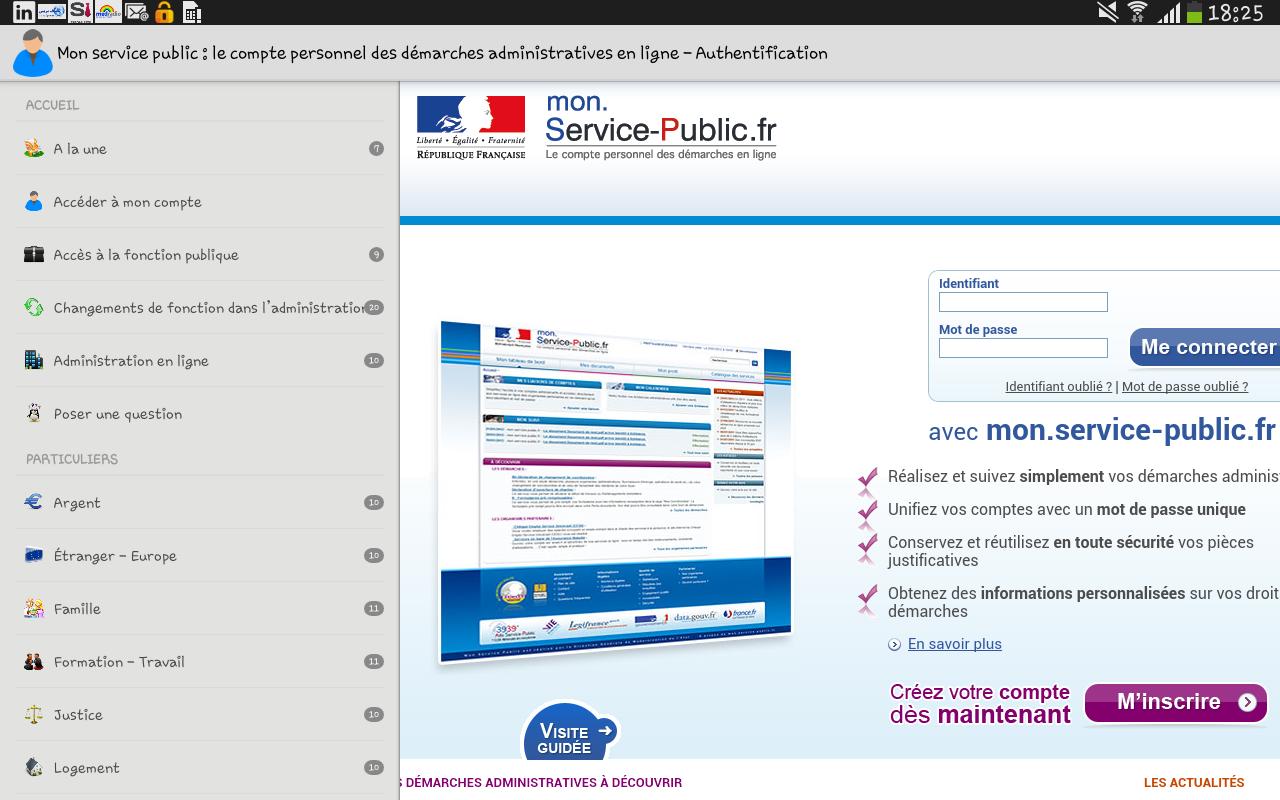Click the Service-Public.fr site preview thumbnail

(x=614, y=490)
